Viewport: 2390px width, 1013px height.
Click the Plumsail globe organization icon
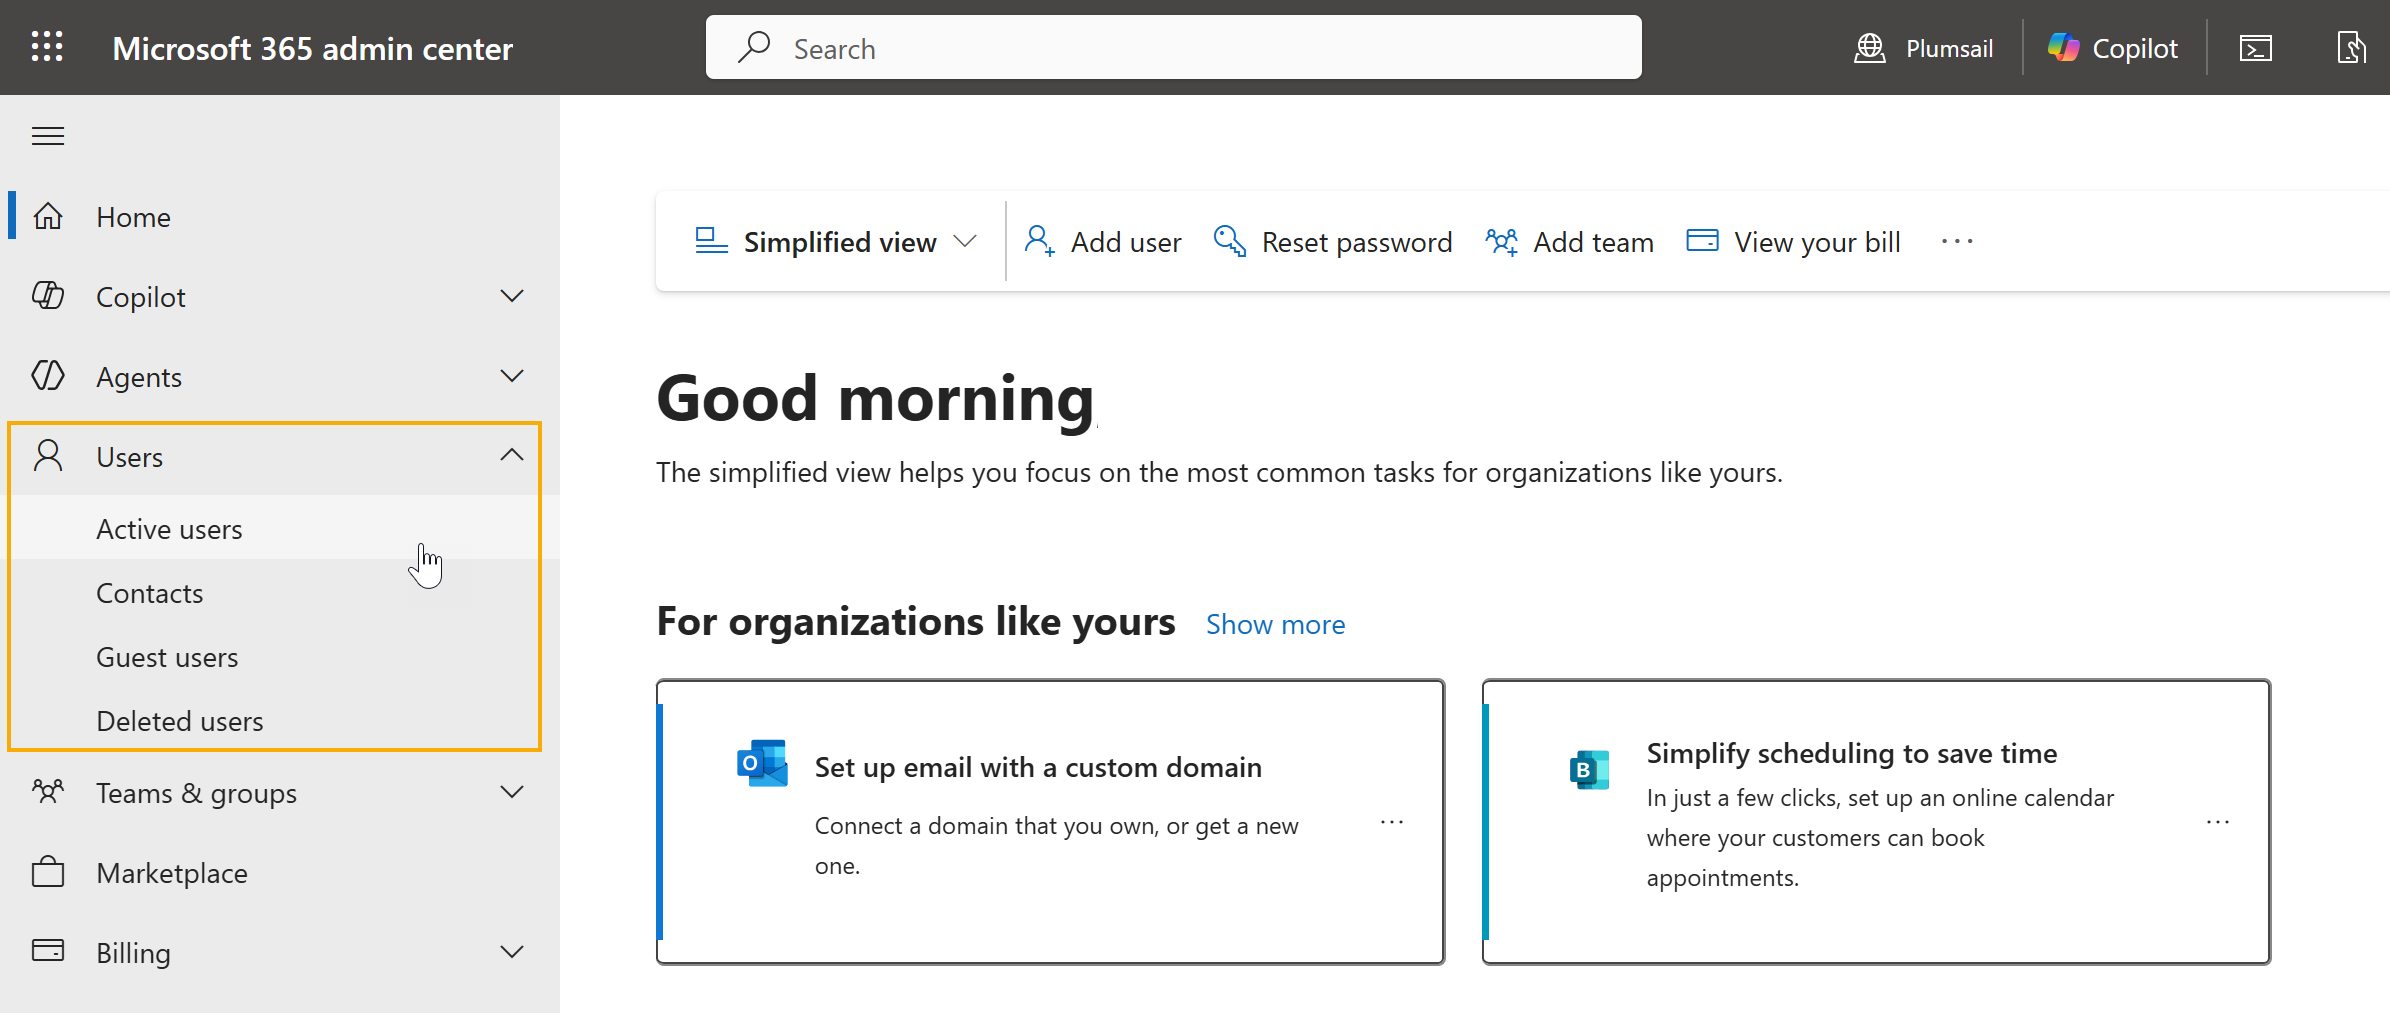coord(1870,48)
